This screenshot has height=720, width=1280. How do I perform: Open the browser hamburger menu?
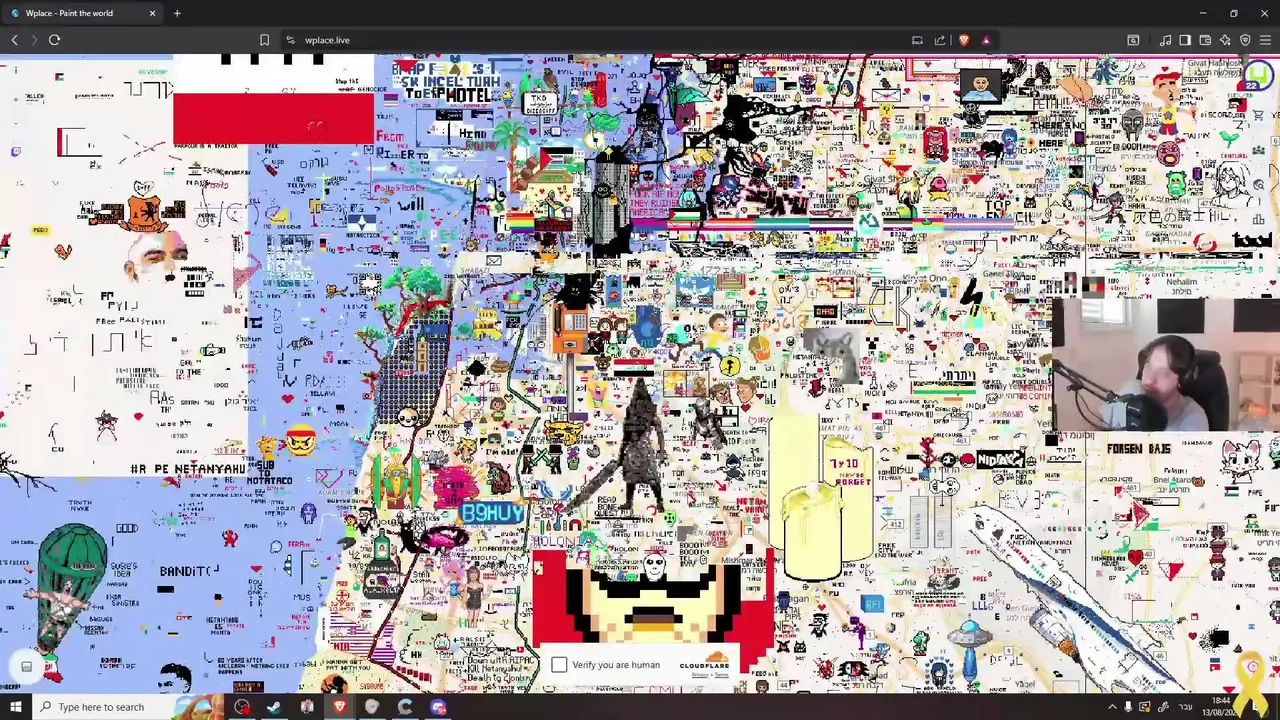1265,40
